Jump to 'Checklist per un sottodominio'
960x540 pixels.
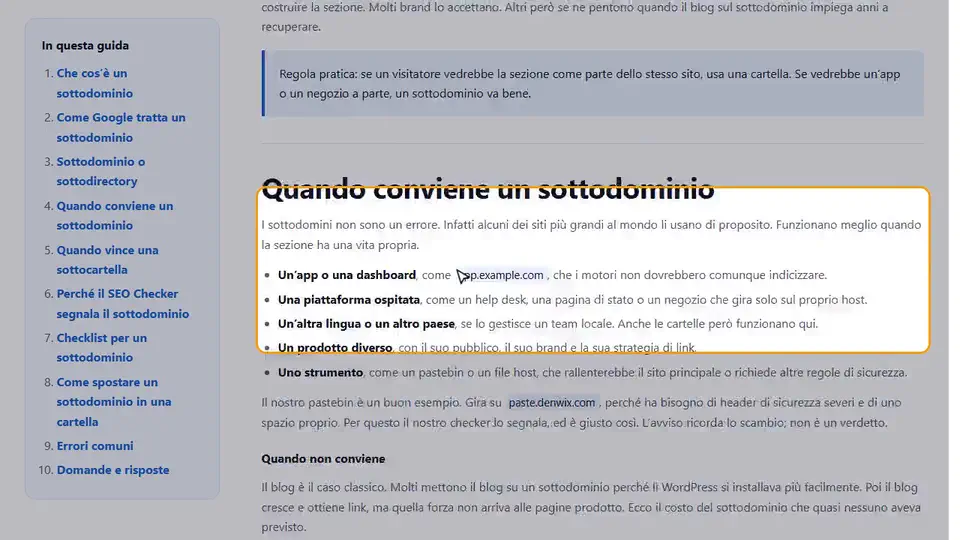(102, 348)
